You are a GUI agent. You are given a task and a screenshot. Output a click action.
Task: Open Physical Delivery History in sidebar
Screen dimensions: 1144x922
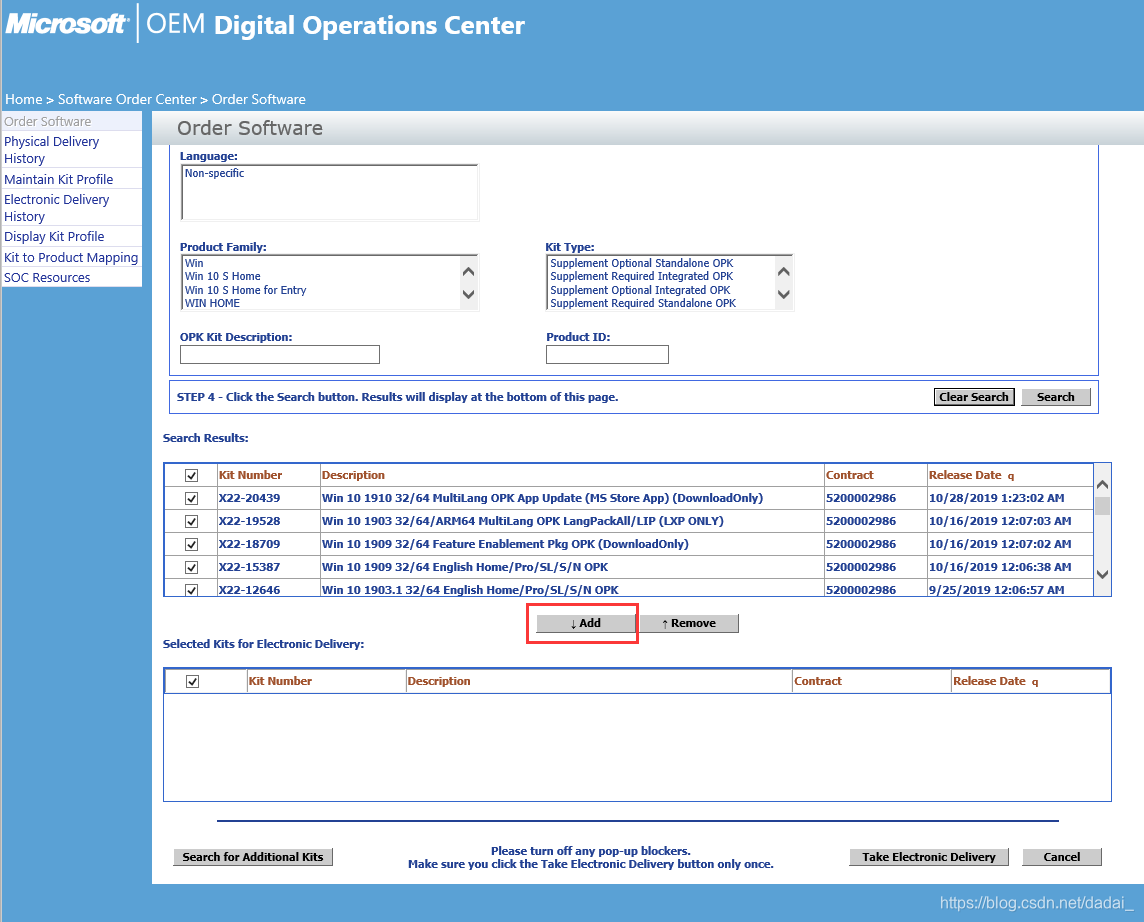pos(51,150)
